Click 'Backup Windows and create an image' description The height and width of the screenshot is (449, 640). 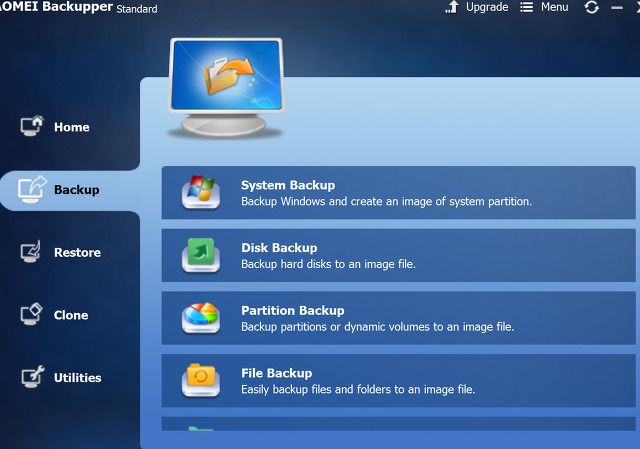(387, 201)
